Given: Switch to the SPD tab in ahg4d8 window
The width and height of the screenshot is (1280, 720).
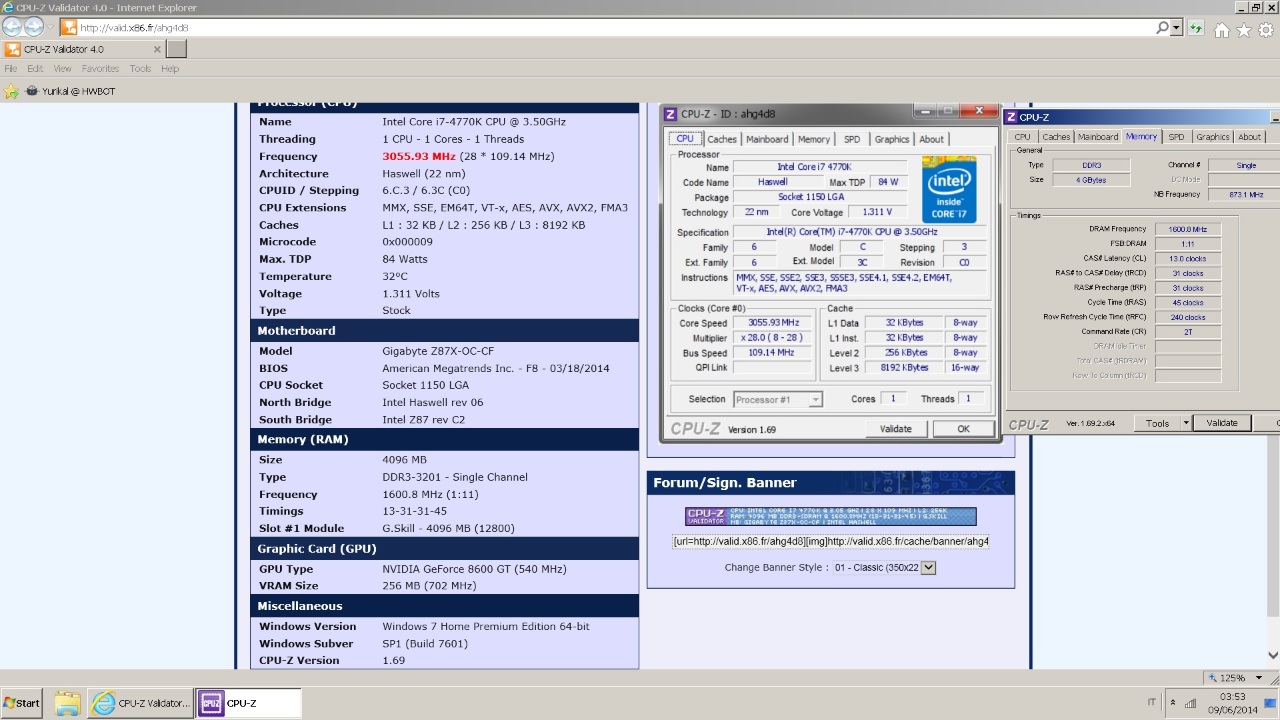Looking at the screenshot, I should point(851,139).
